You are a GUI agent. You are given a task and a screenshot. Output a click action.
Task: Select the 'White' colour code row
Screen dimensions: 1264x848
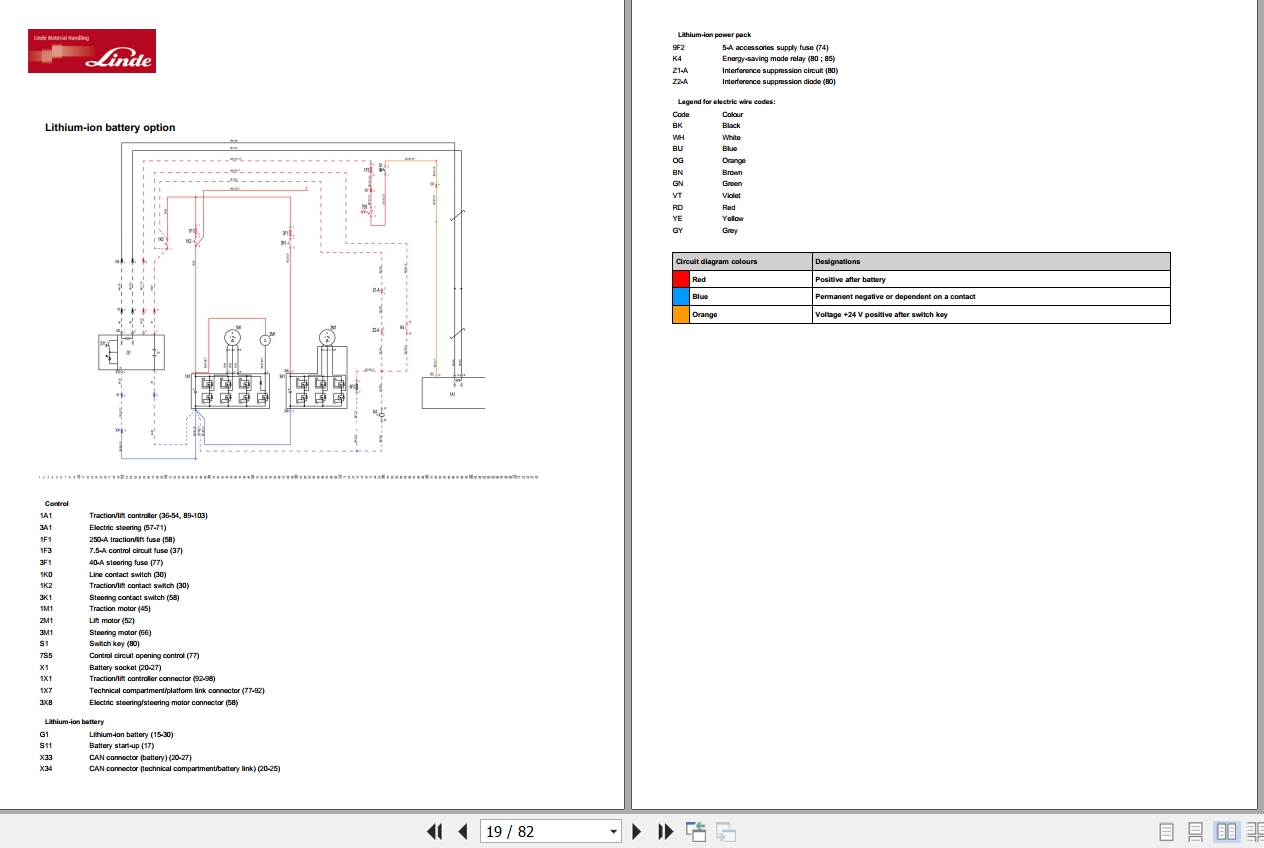click(x=707, y=137)
